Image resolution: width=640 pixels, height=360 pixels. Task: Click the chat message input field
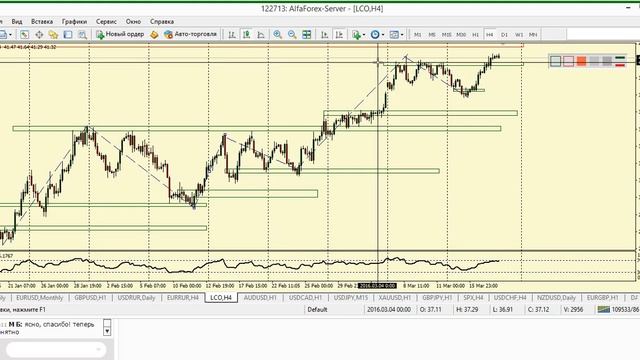[x=56, y=350]
